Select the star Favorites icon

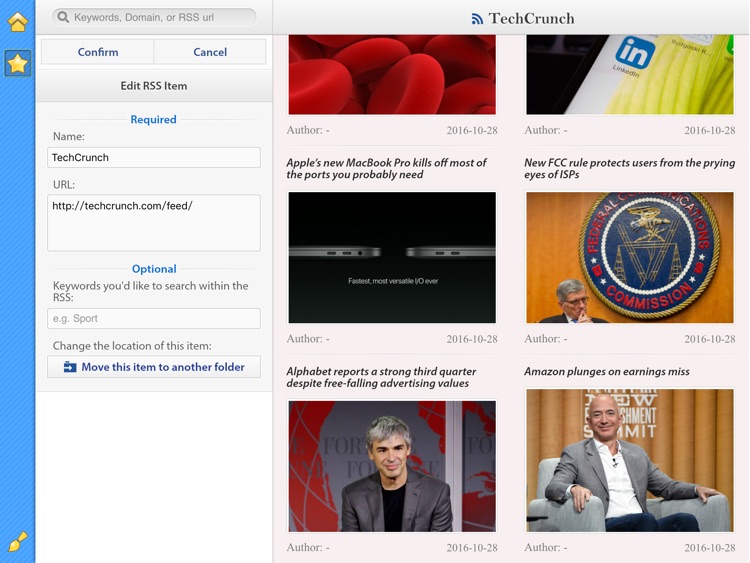(18, 63)
